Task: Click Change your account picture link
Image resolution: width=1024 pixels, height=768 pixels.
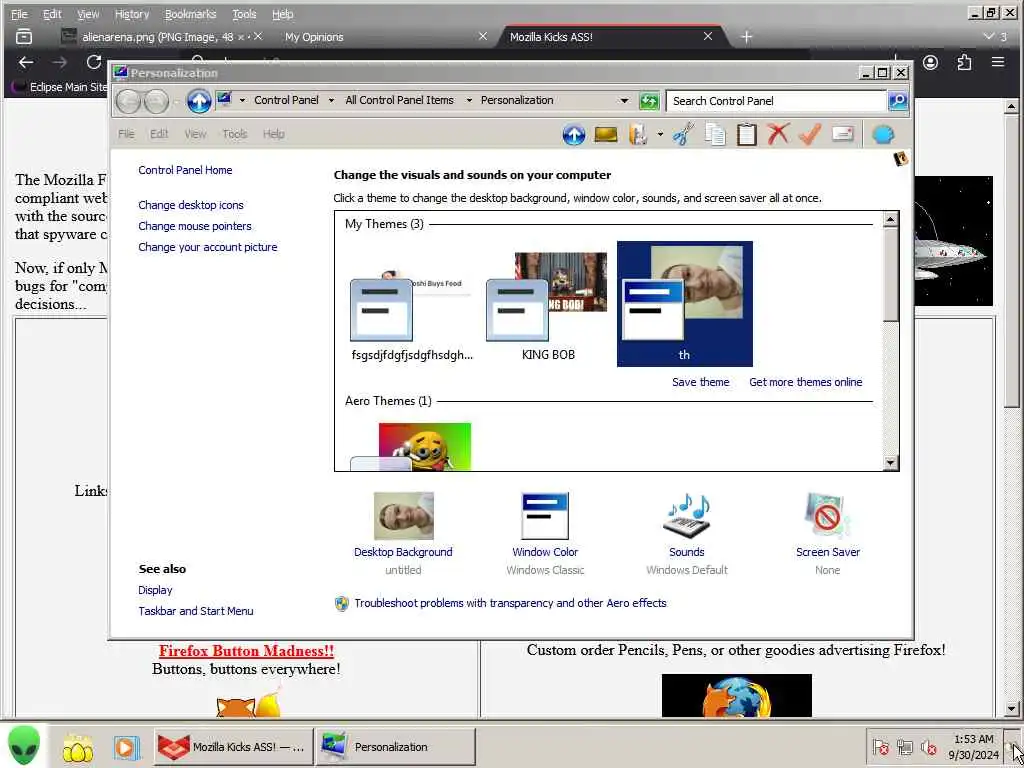Action: 208,247
